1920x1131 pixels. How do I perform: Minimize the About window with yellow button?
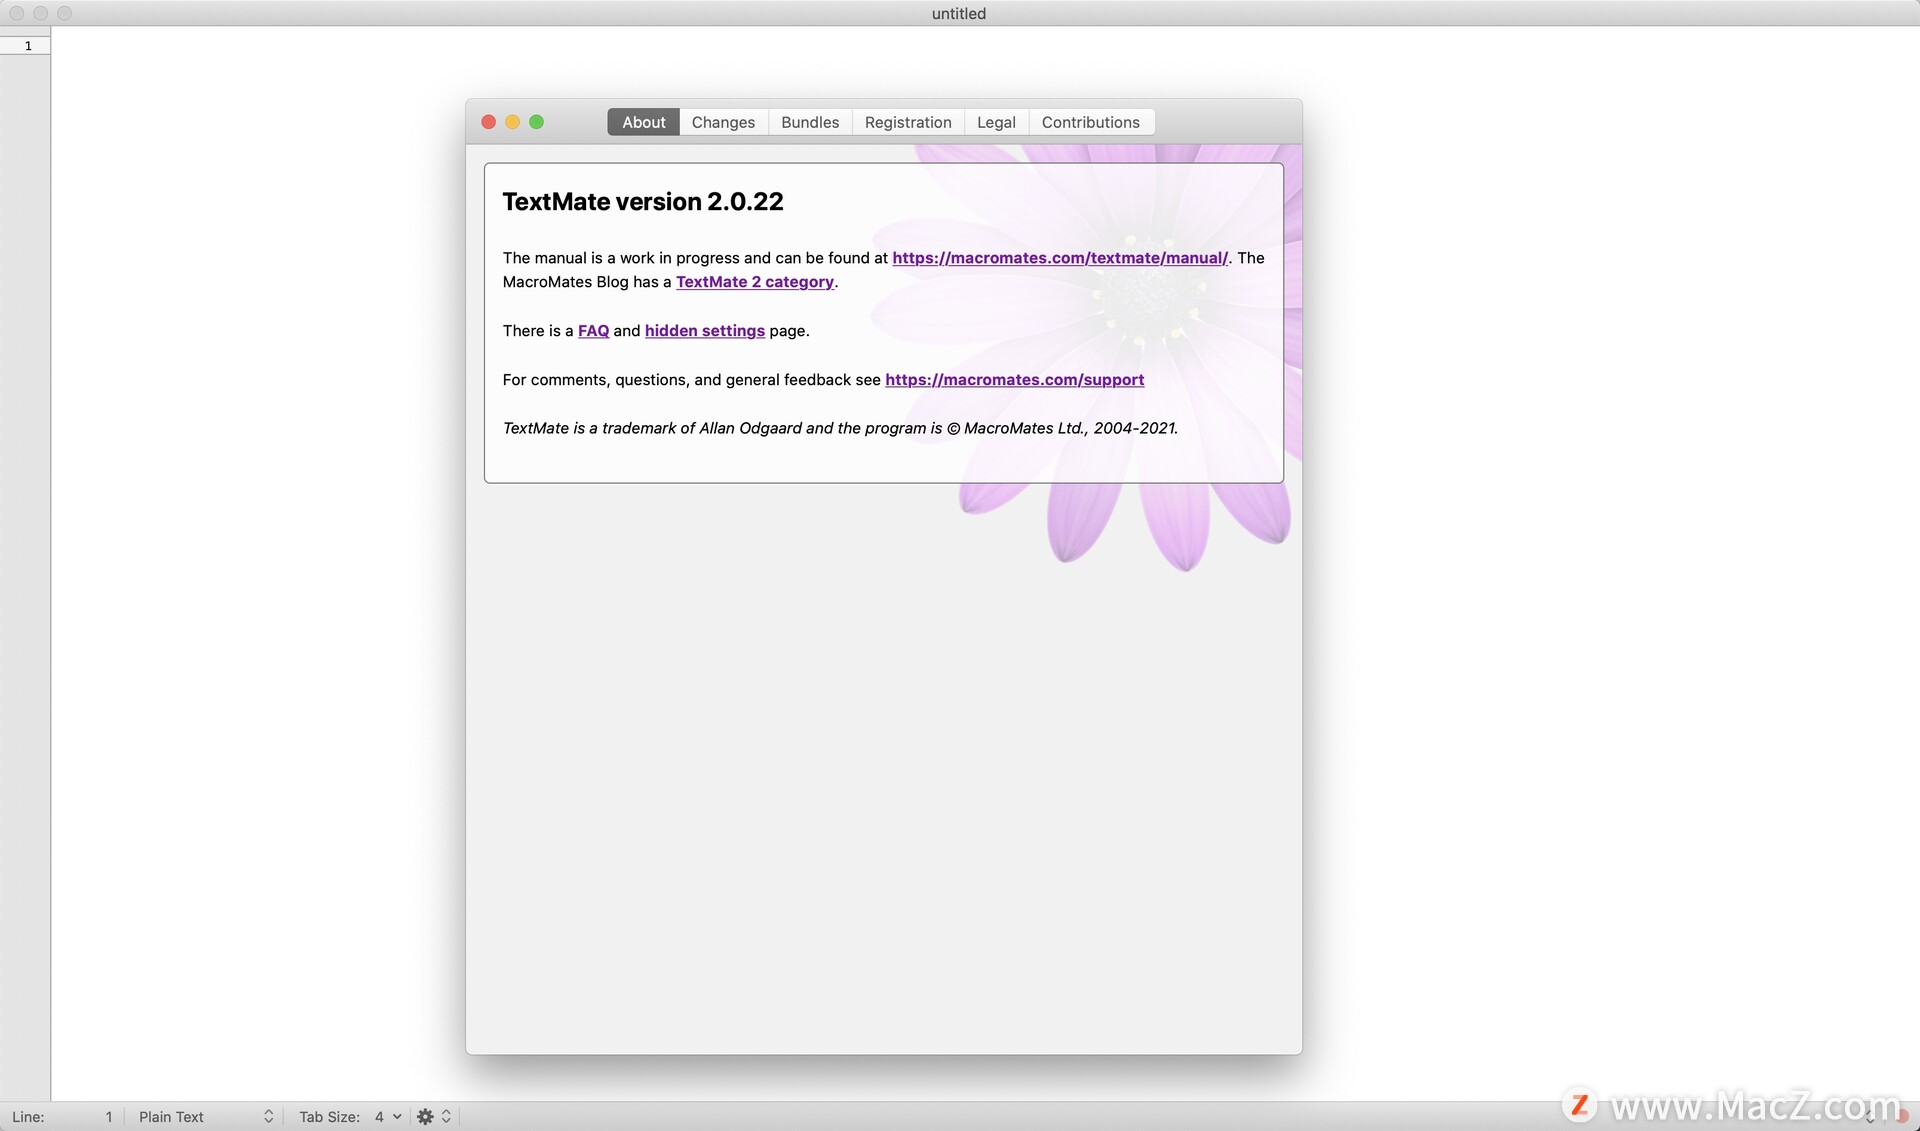coord(512,122)
